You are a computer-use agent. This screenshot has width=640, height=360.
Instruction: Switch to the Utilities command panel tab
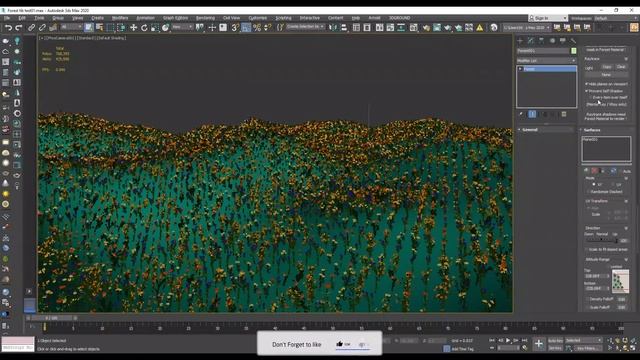[x=573, y=41]
